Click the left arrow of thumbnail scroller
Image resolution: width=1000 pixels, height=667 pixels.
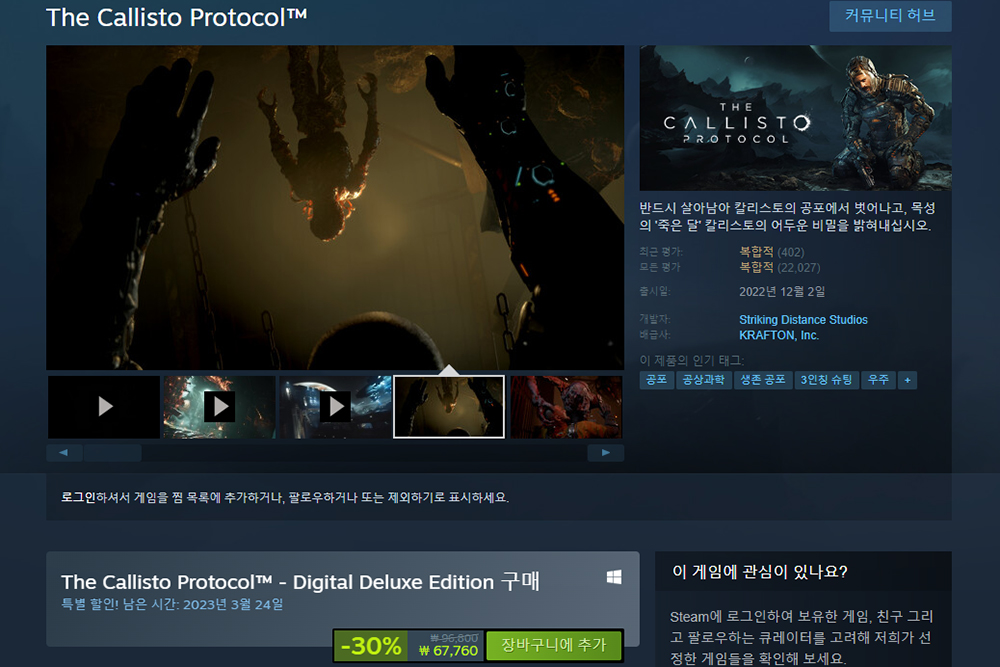point(64,453)
